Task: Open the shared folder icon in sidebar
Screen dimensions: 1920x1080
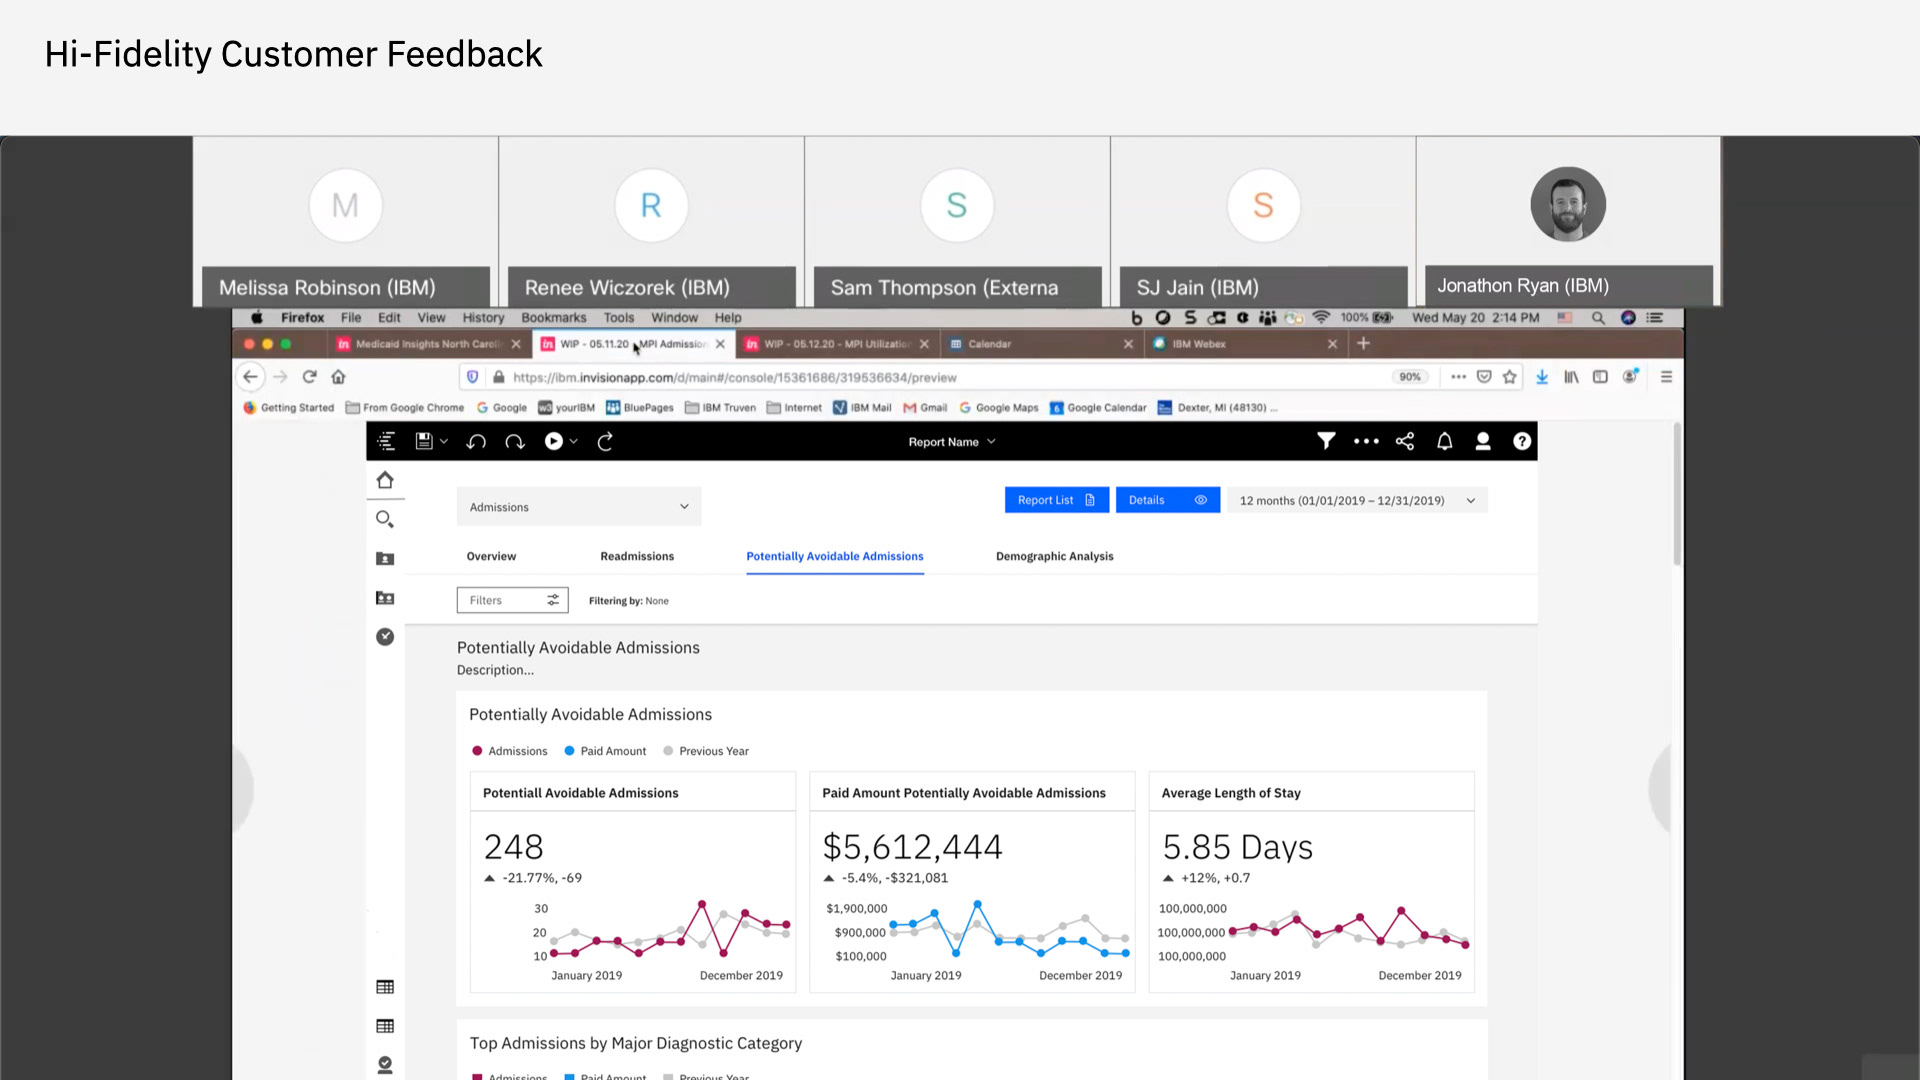Action: pos(385,597)
